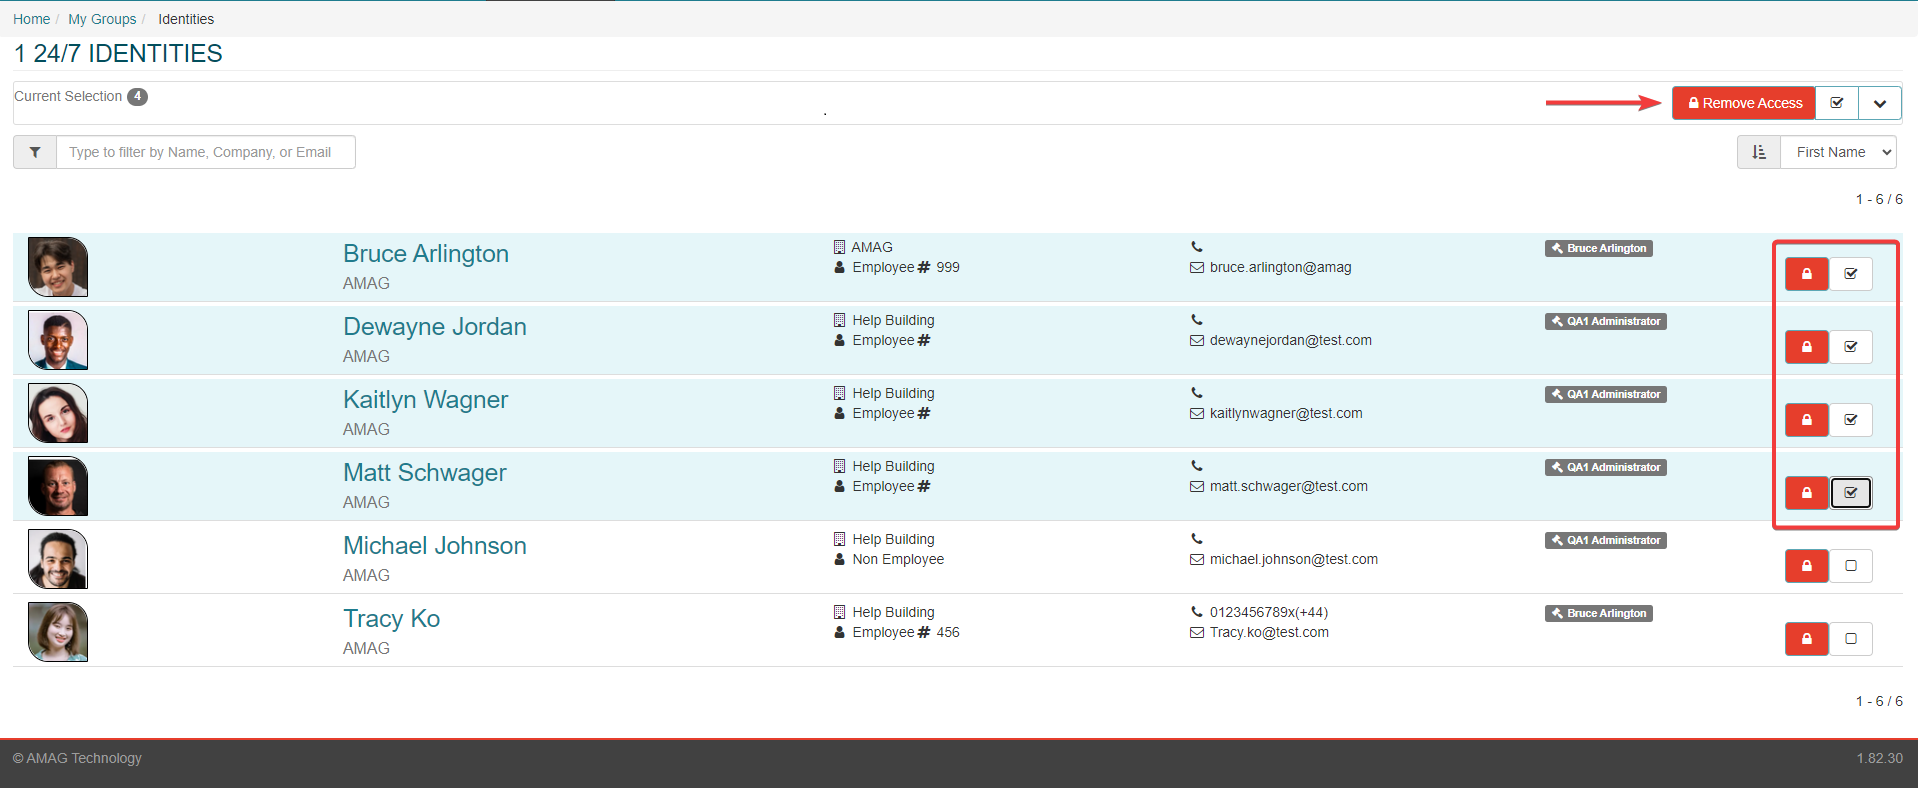Screen dimensions: 1918x788
Task: Click red lock icon for Dewayne Jordan
Action: point(1806,347)
